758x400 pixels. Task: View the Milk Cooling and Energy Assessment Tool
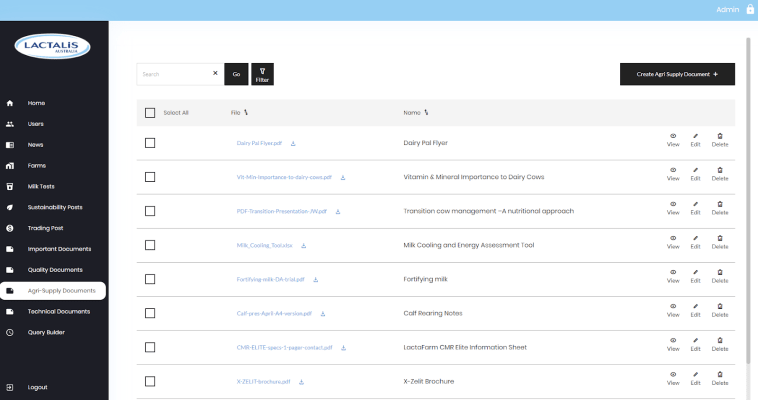tap(673, 242)
